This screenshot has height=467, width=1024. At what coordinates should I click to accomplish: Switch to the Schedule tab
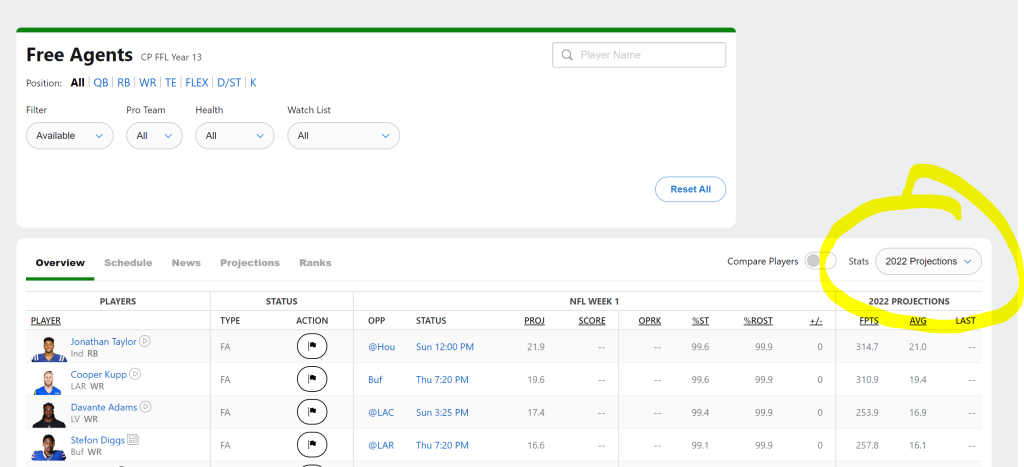(128, 263)
